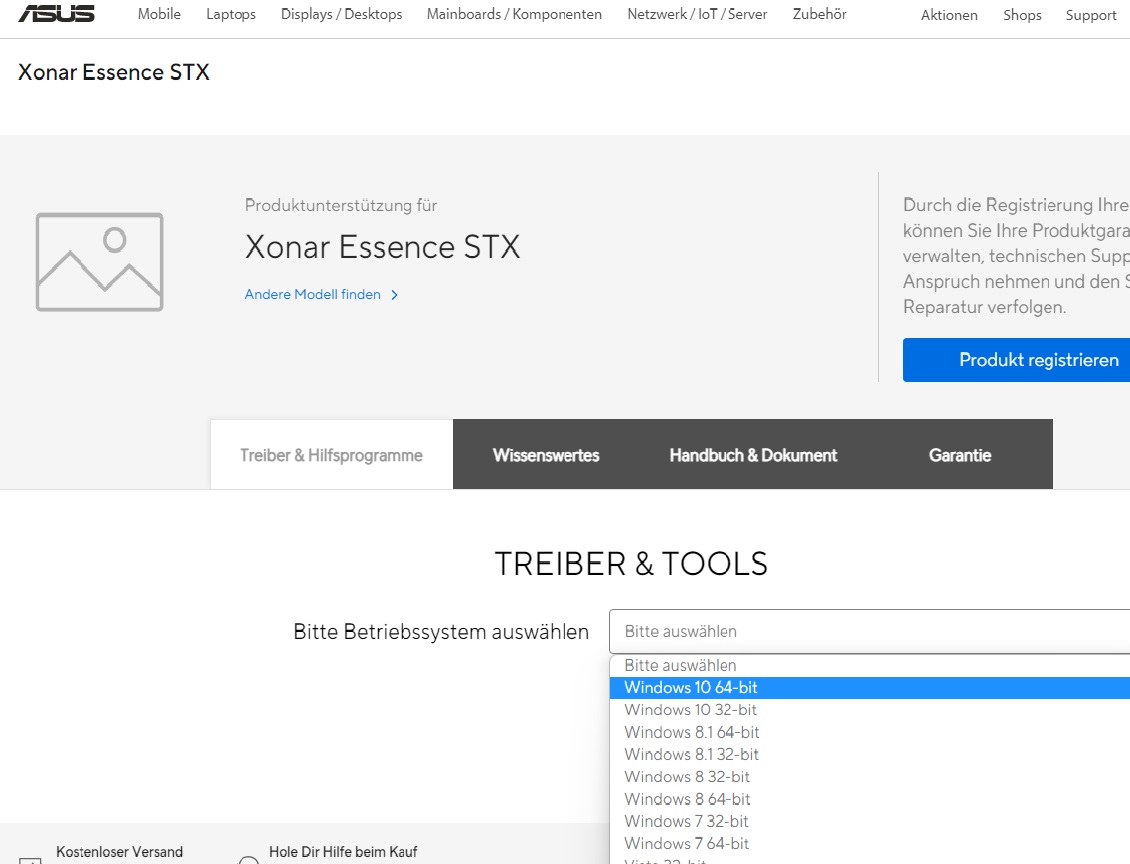The image size is (1130, 864).
Task: Open the Zubehör menu
Action: [819, 14]
